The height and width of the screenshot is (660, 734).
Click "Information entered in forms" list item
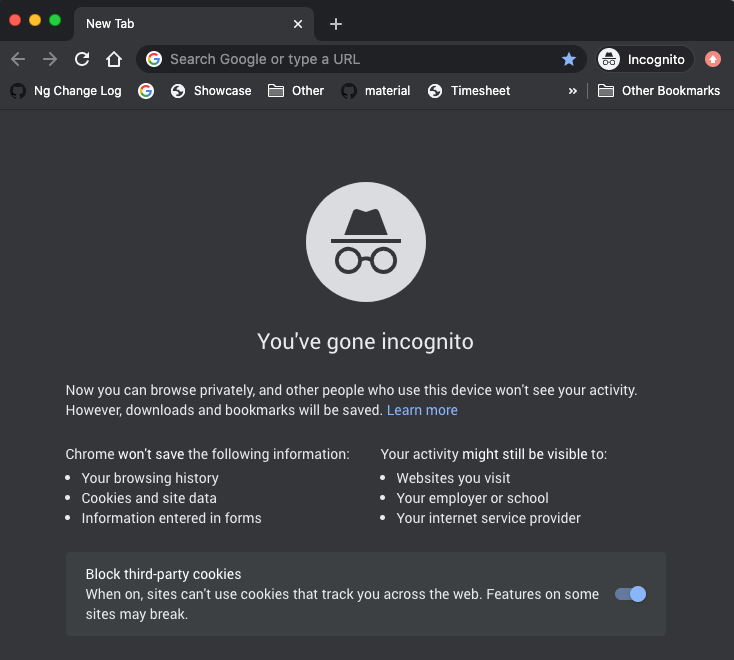[171, 518]
